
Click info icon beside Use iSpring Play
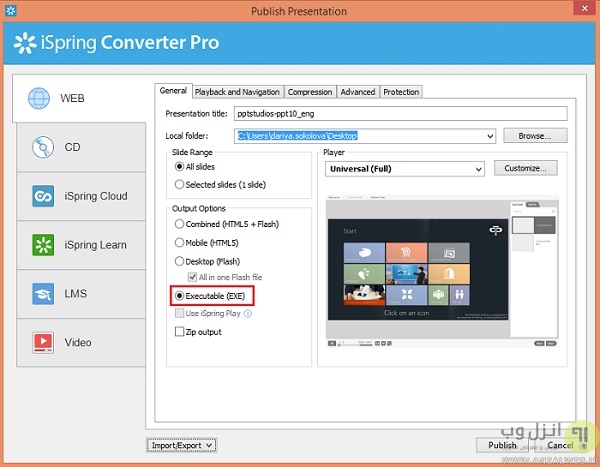(x=247, y=313)
